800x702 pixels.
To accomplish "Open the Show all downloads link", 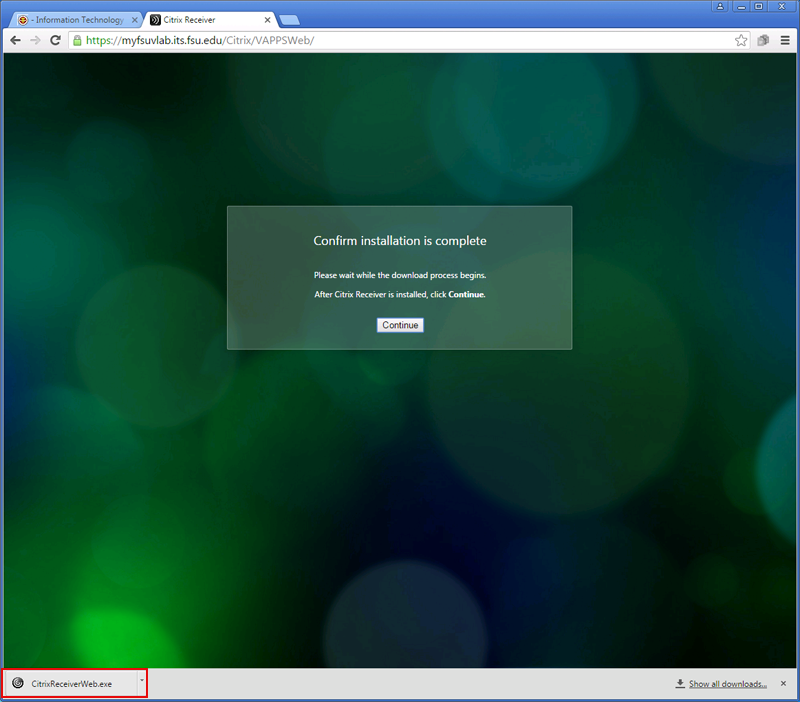I will [728, 684].
